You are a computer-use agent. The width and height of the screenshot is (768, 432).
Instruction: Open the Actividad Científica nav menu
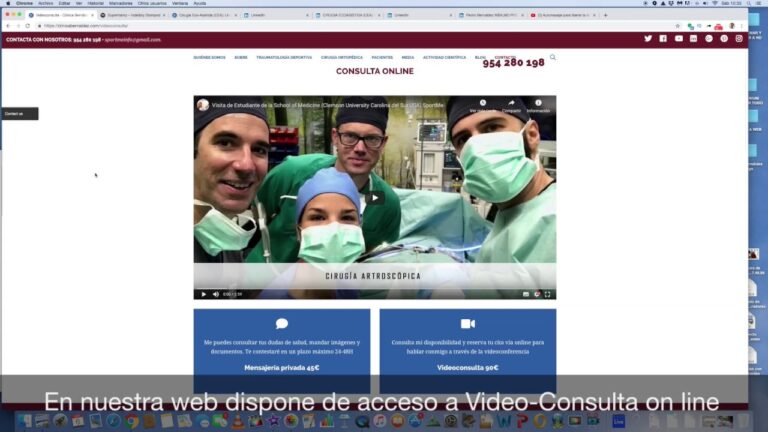[445, 58]
